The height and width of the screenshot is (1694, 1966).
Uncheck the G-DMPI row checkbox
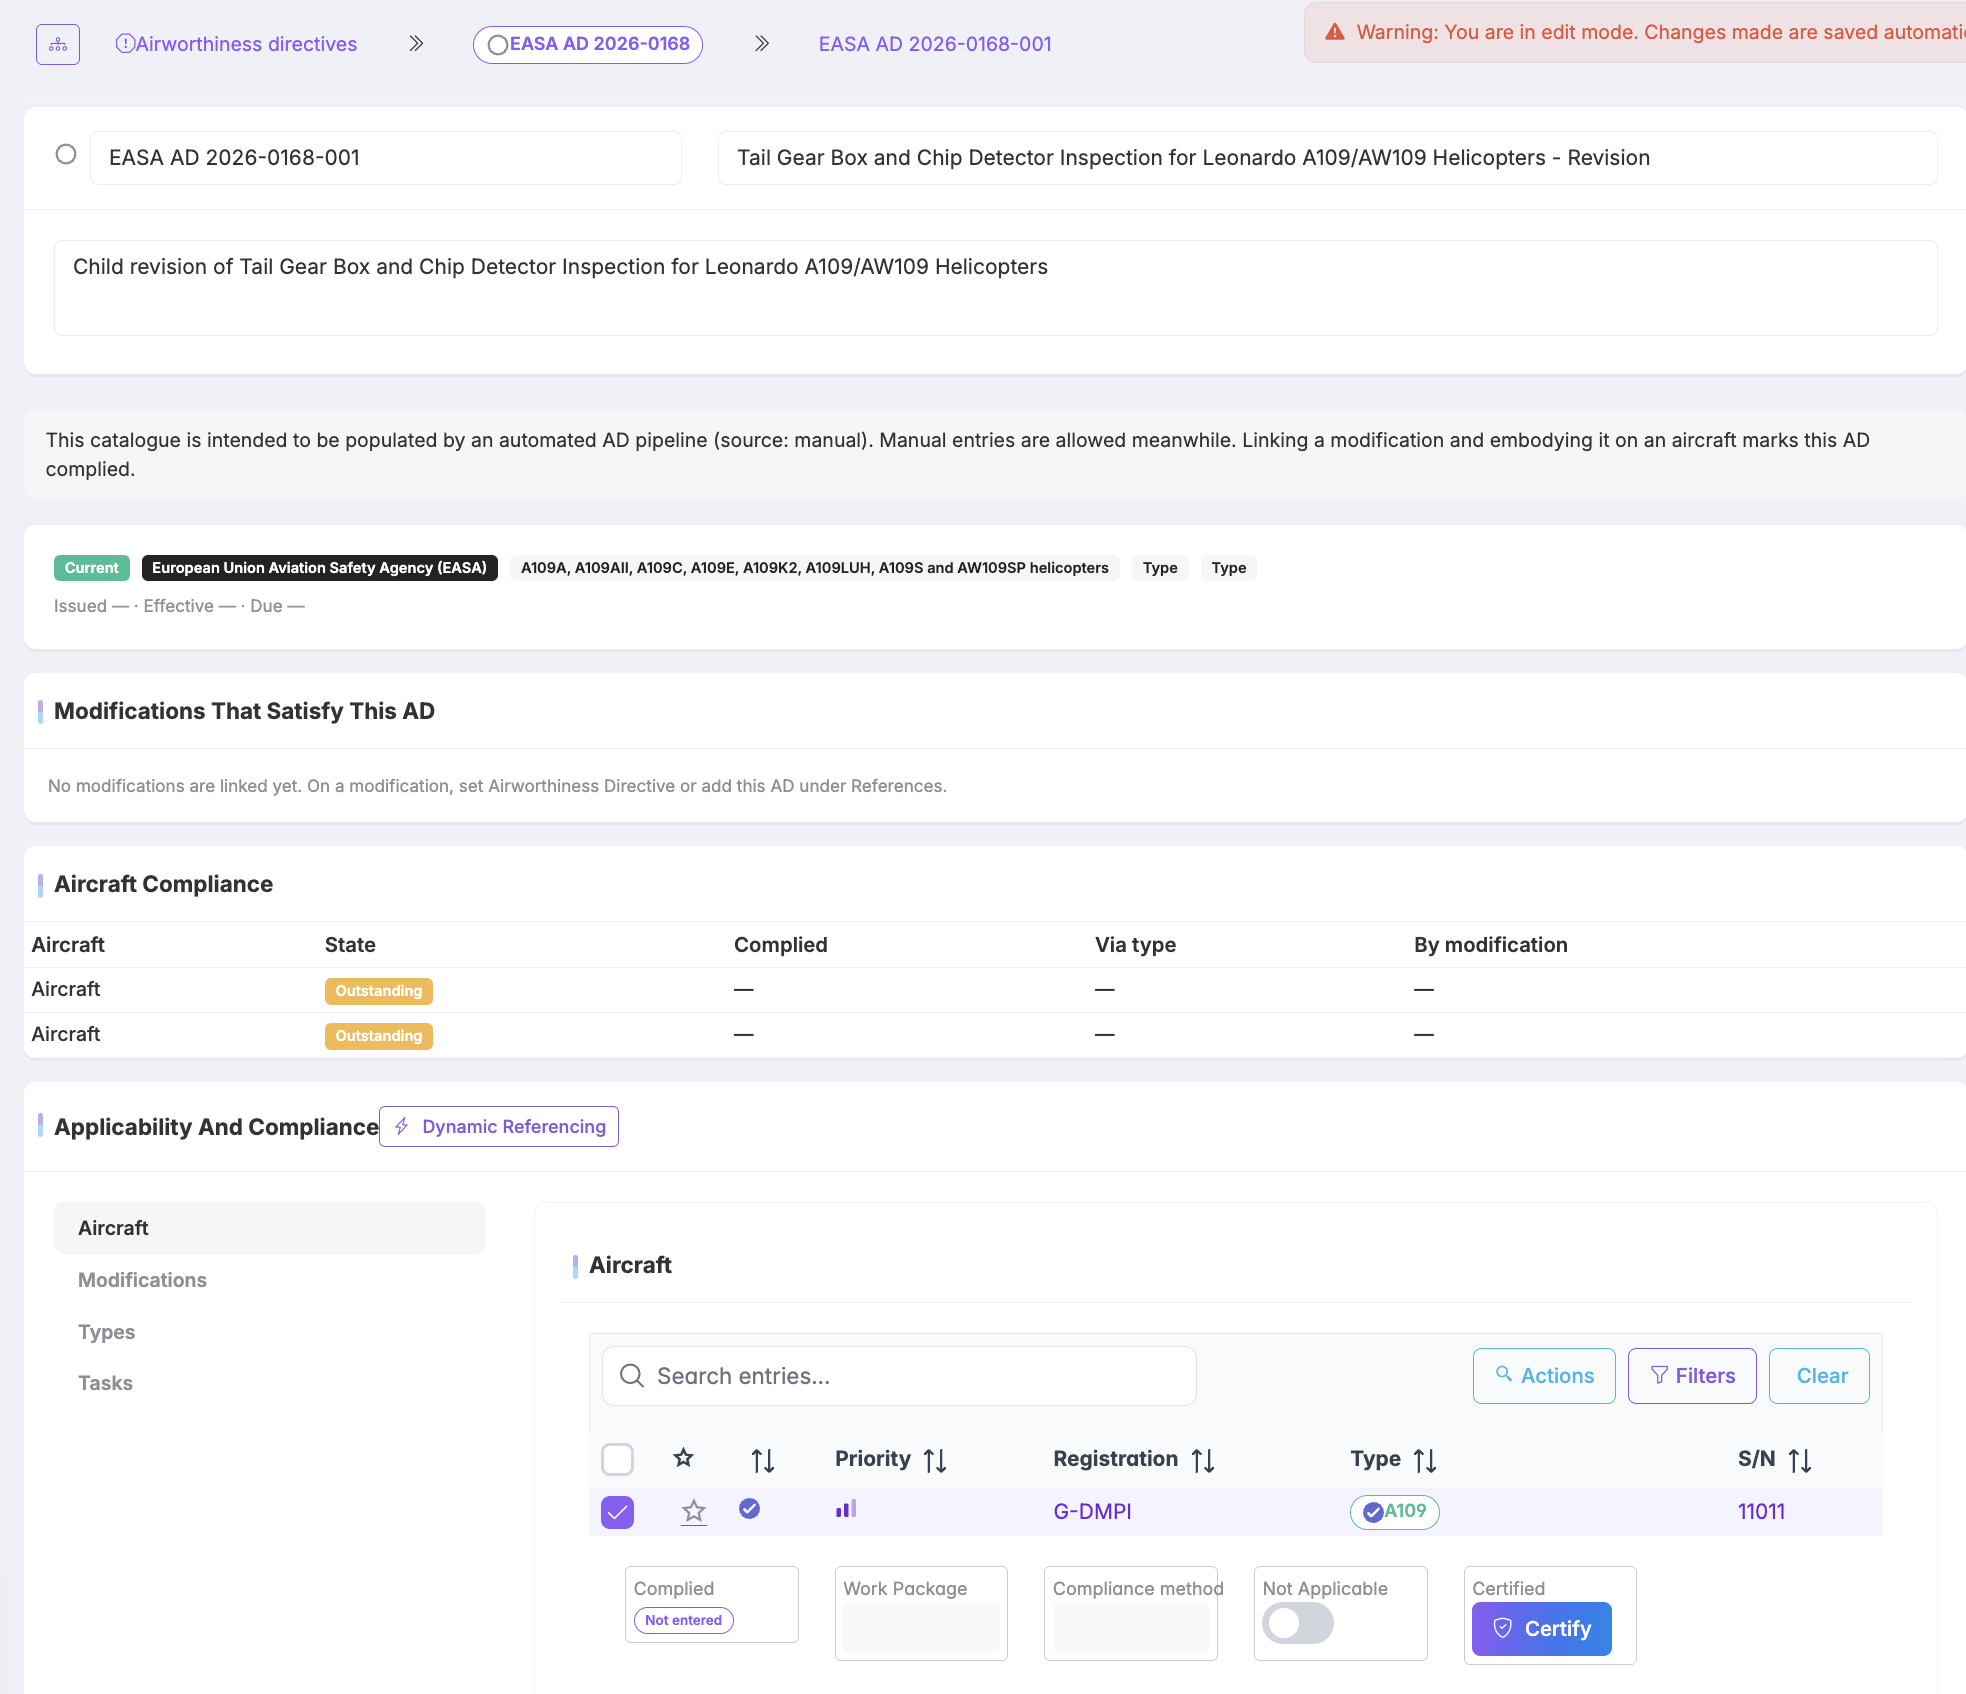pos(617,1512)
